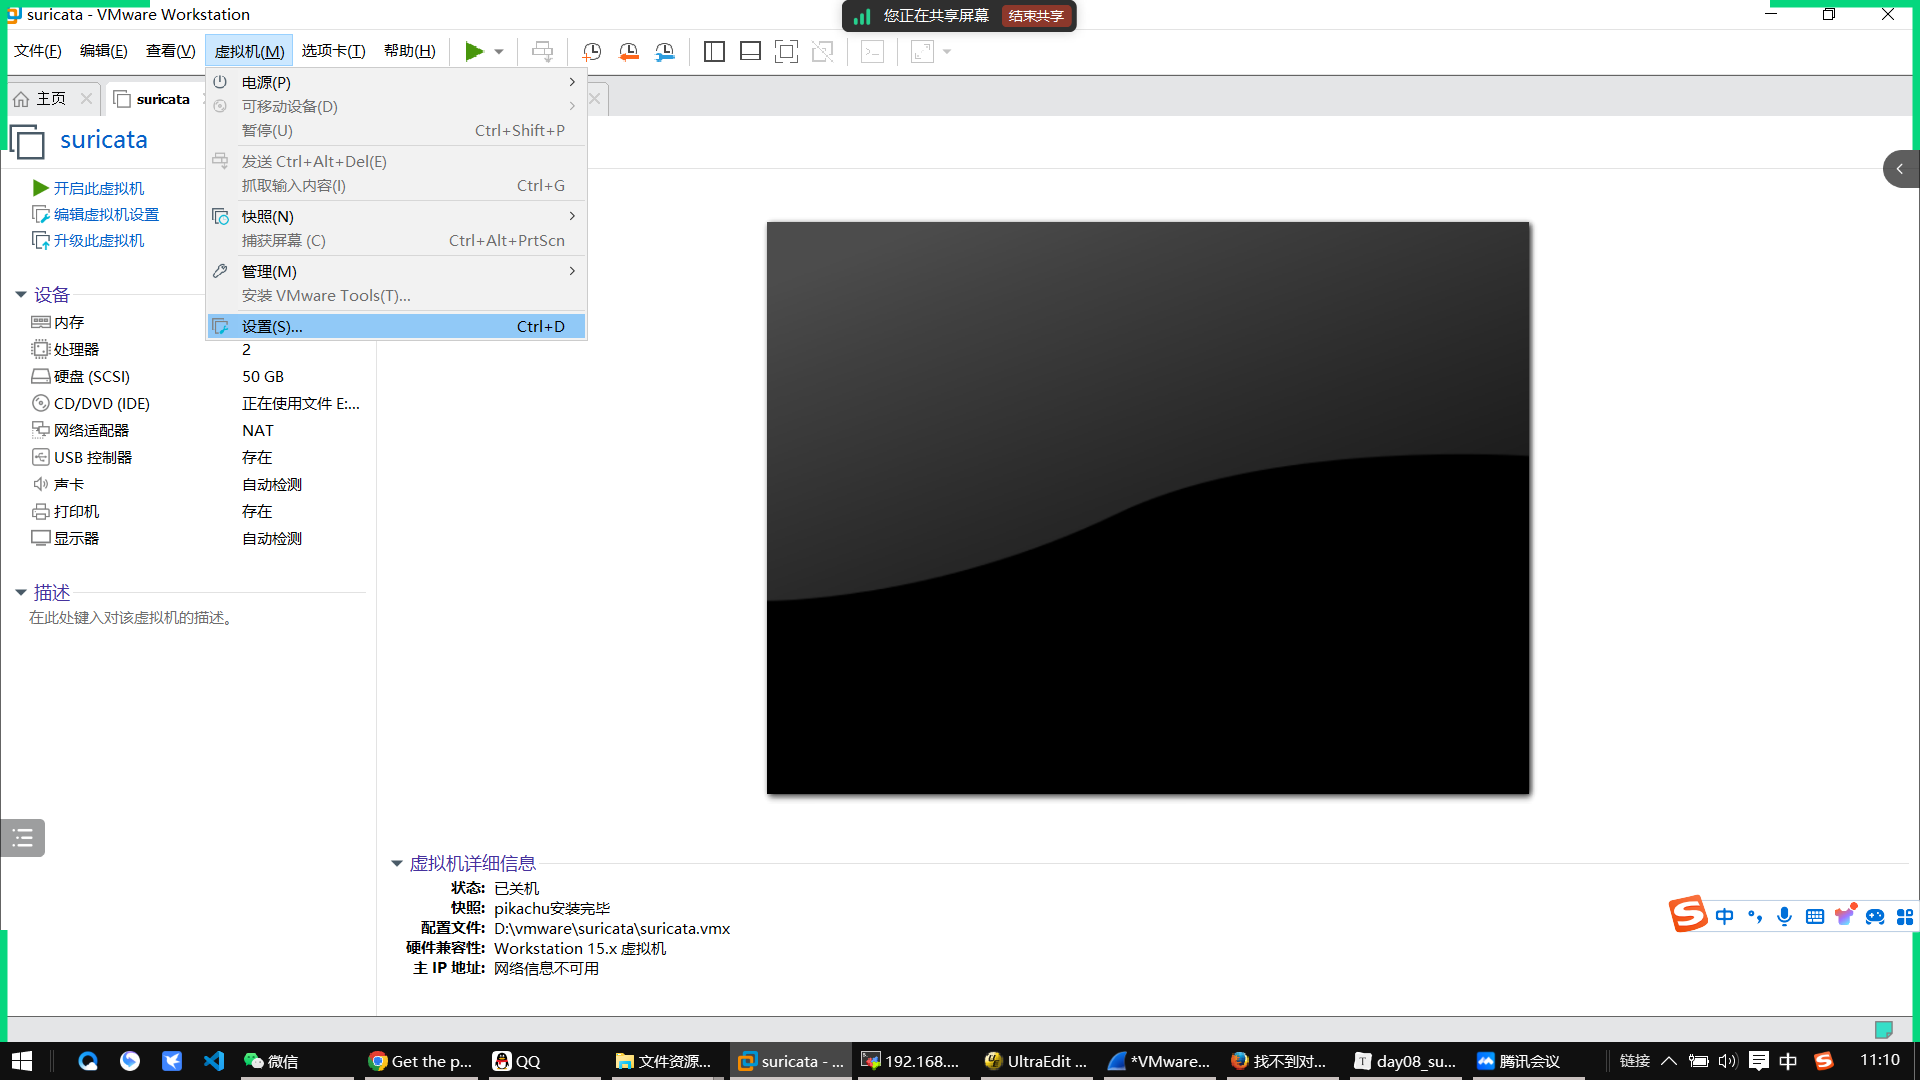The width and height of the screenshot is (1920, 1080).
Task: Click the black VM screen preview
Action: click(1148, 508)
